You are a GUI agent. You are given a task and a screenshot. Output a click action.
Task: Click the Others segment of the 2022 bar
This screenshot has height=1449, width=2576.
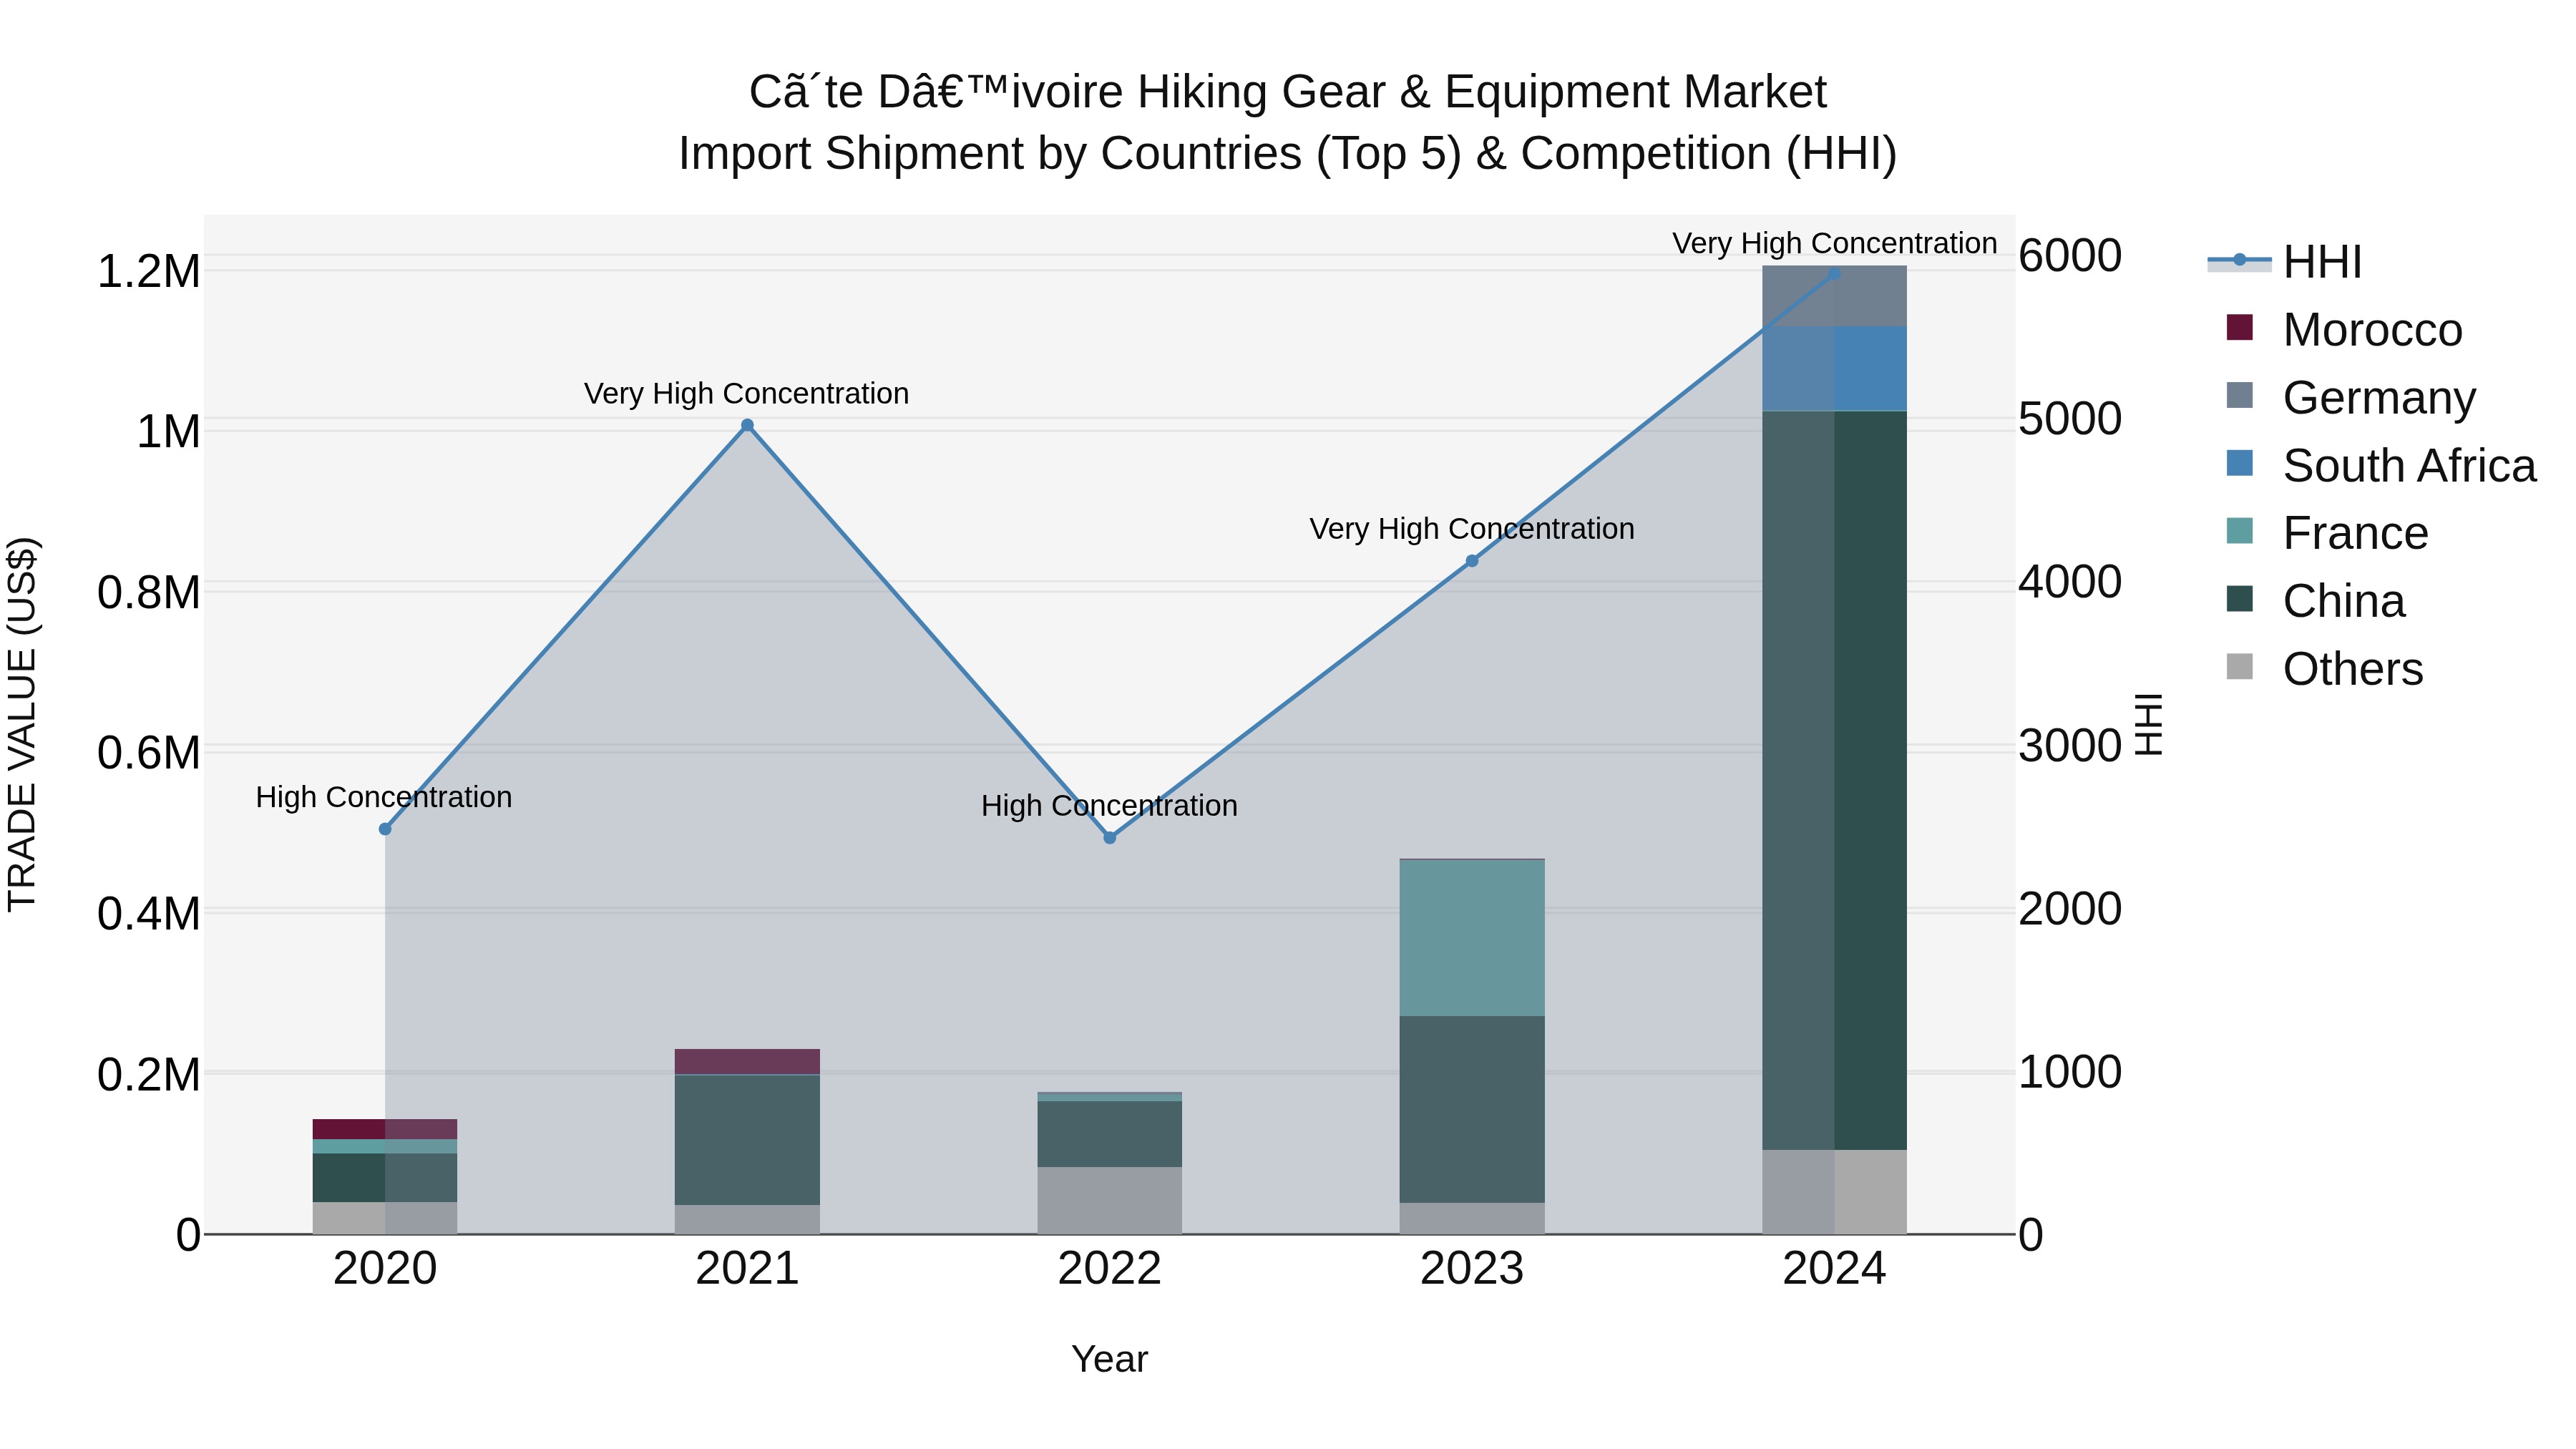click(1110, 1200)
